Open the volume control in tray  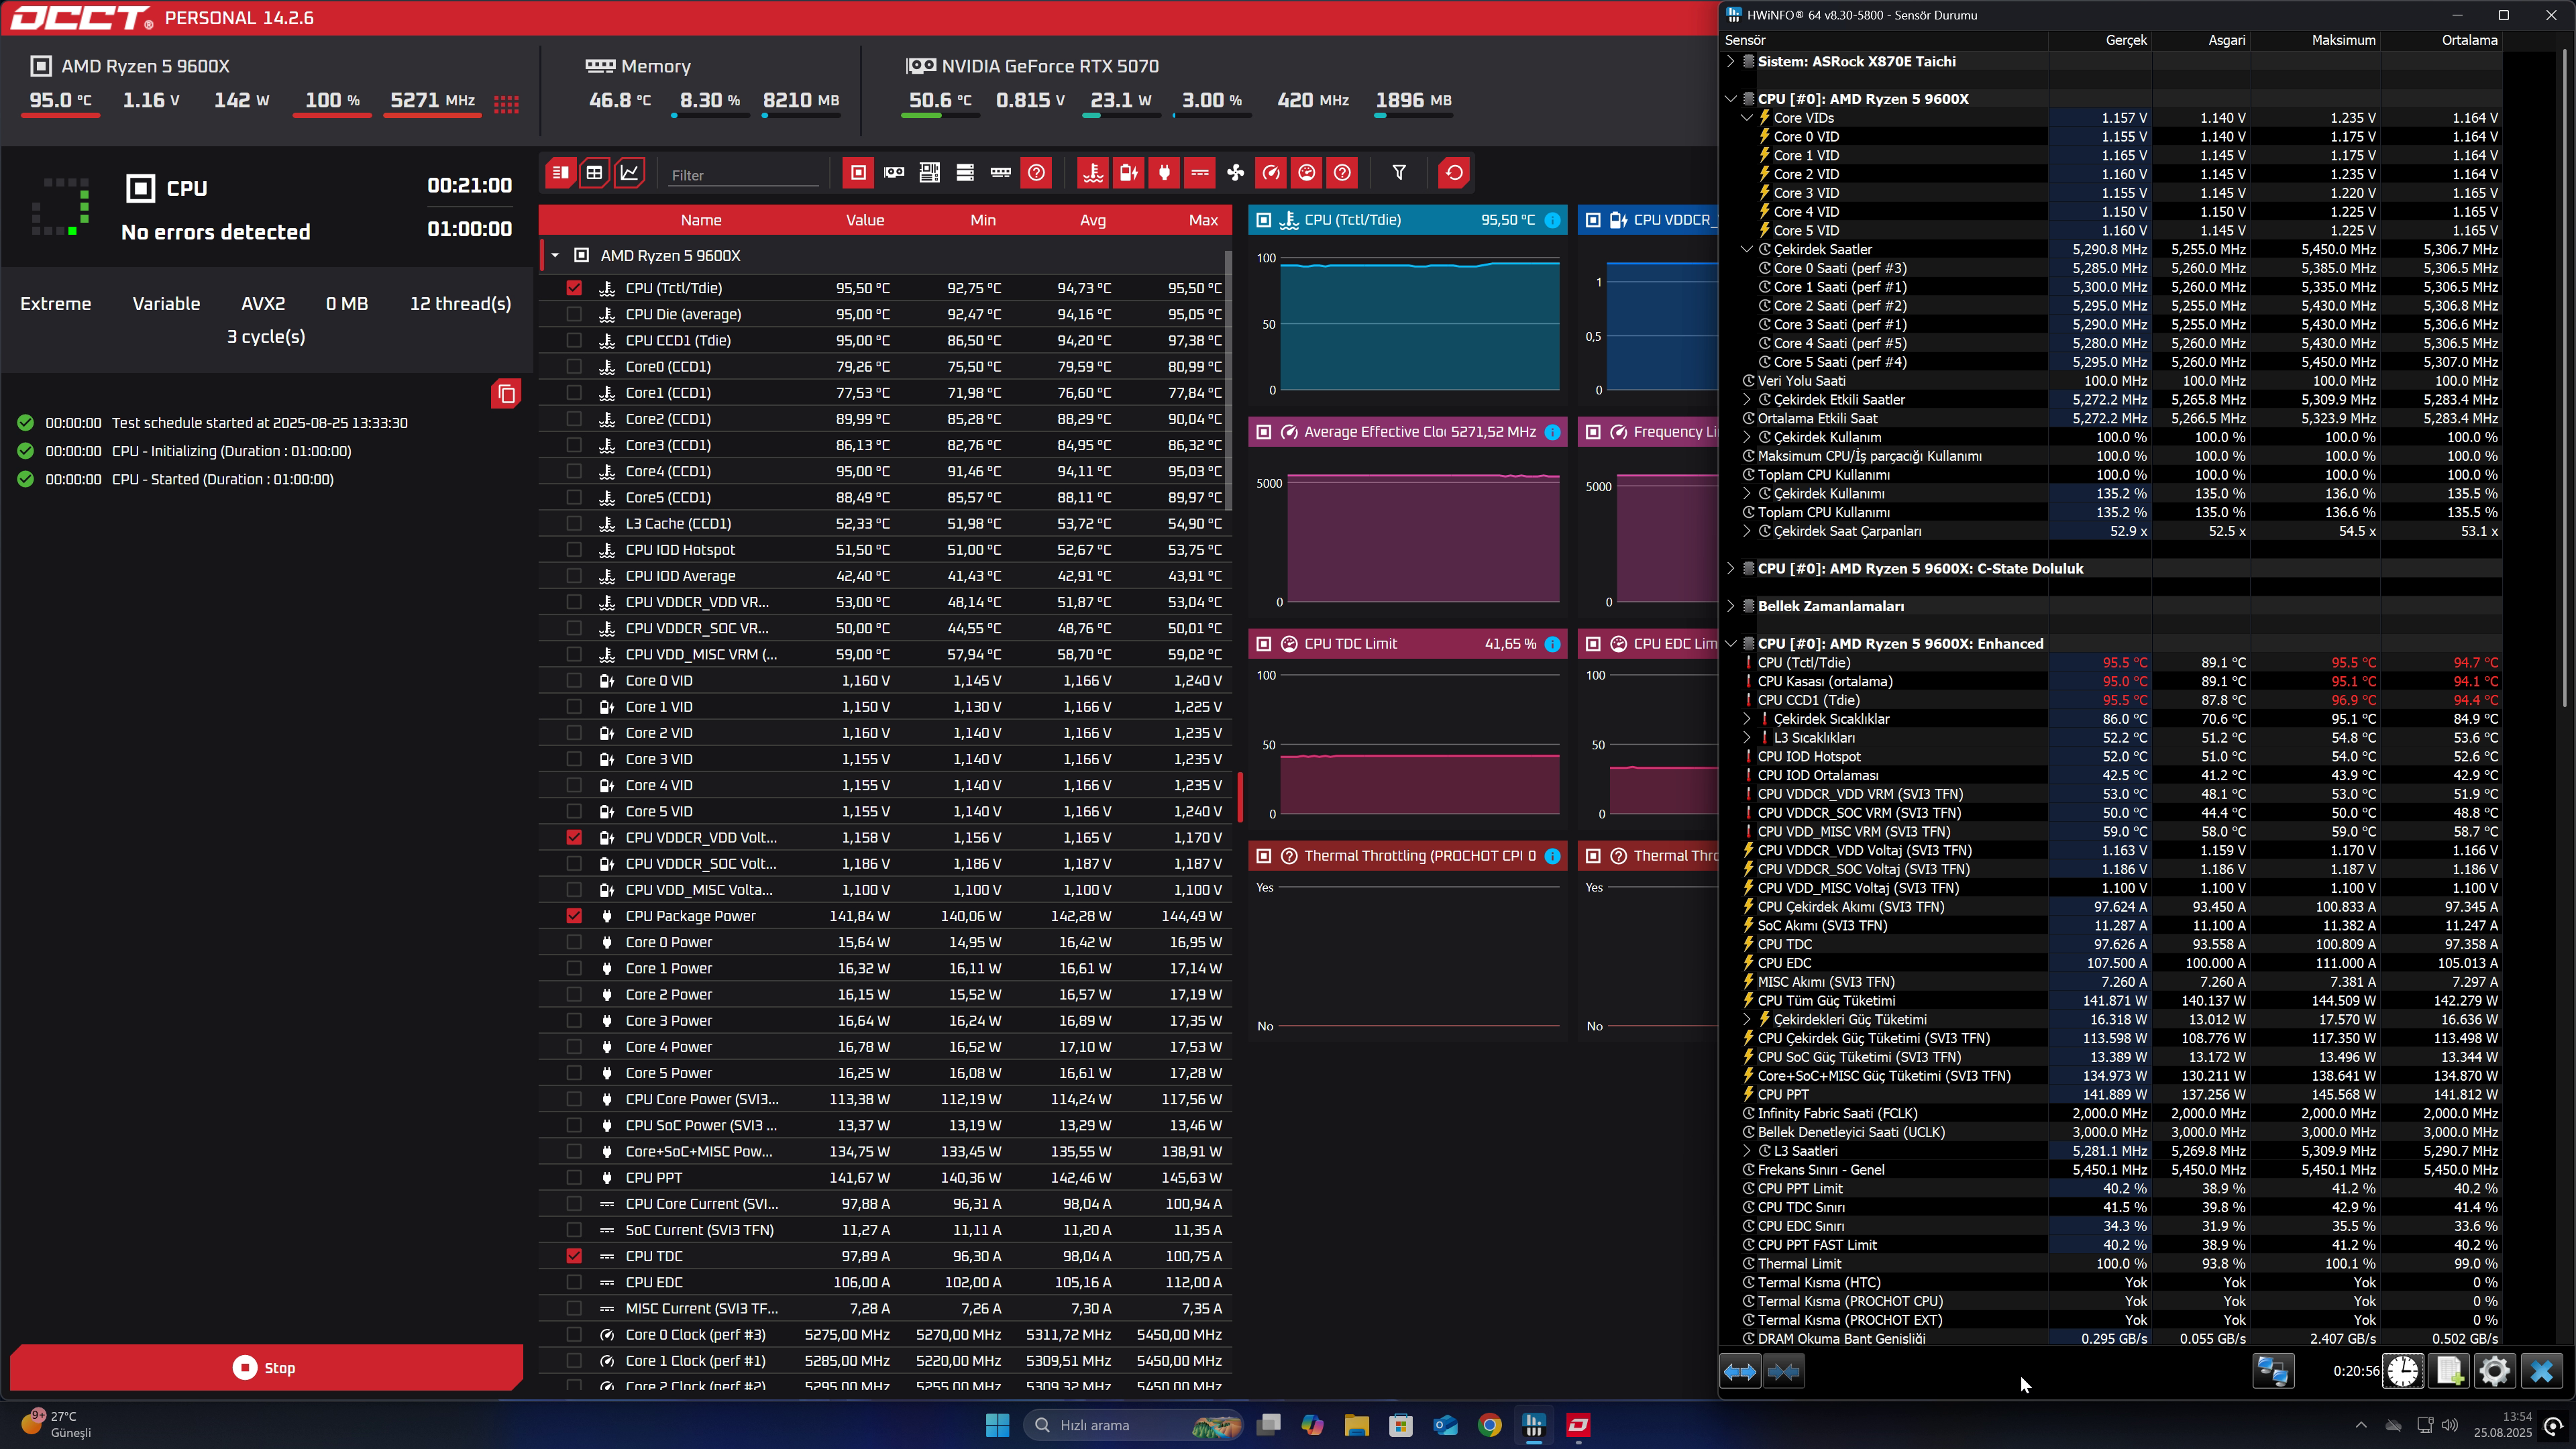(x=2450, y=1425)
